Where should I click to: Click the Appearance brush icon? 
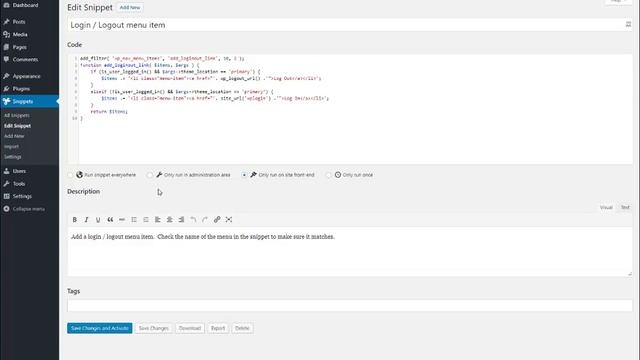[x=7, y=76]
